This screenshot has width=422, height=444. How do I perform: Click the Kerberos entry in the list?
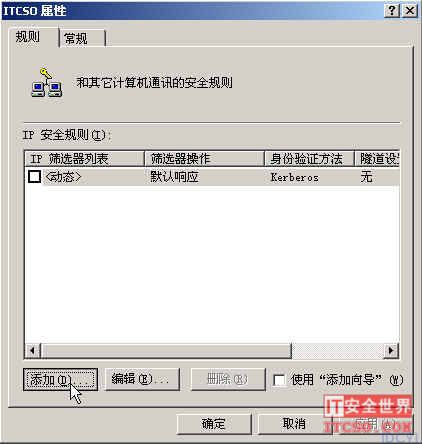tap(294, 177)
